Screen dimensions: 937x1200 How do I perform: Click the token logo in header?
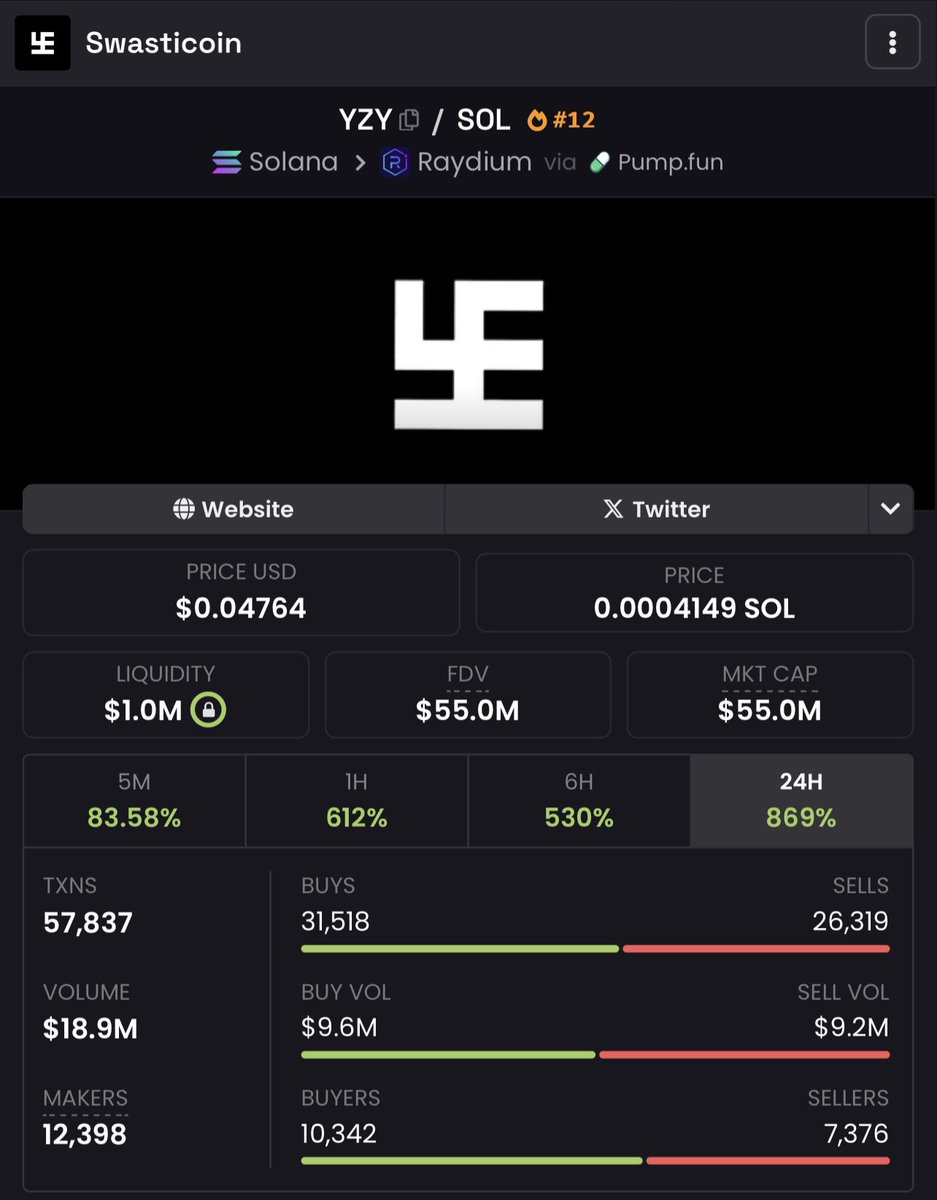(42, 43)
